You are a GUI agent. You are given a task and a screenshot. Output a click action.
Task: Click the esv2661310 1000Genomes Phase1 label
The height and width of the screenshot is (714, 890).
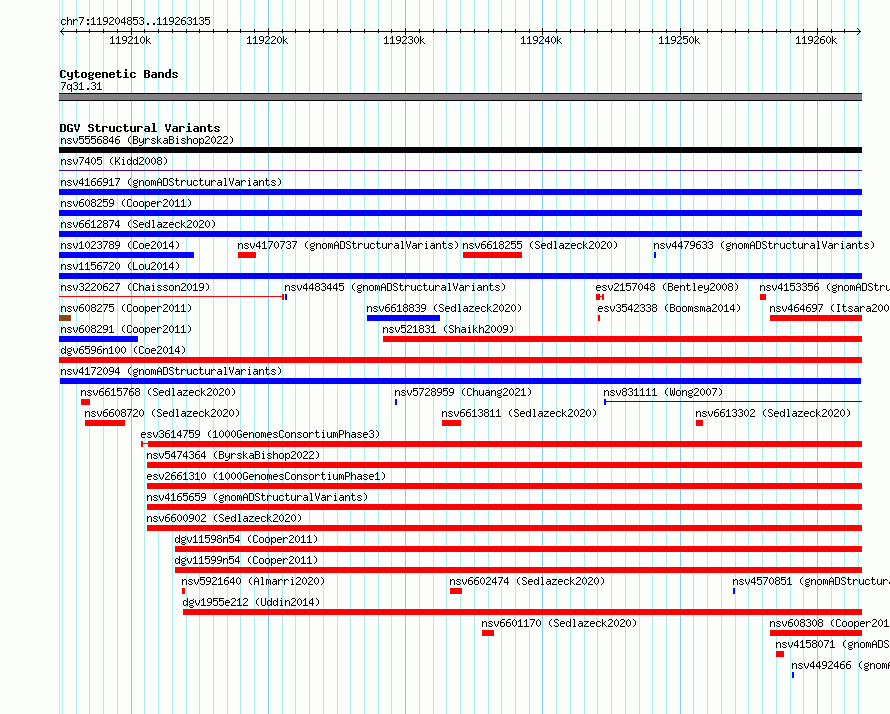(x=266, y=476)
